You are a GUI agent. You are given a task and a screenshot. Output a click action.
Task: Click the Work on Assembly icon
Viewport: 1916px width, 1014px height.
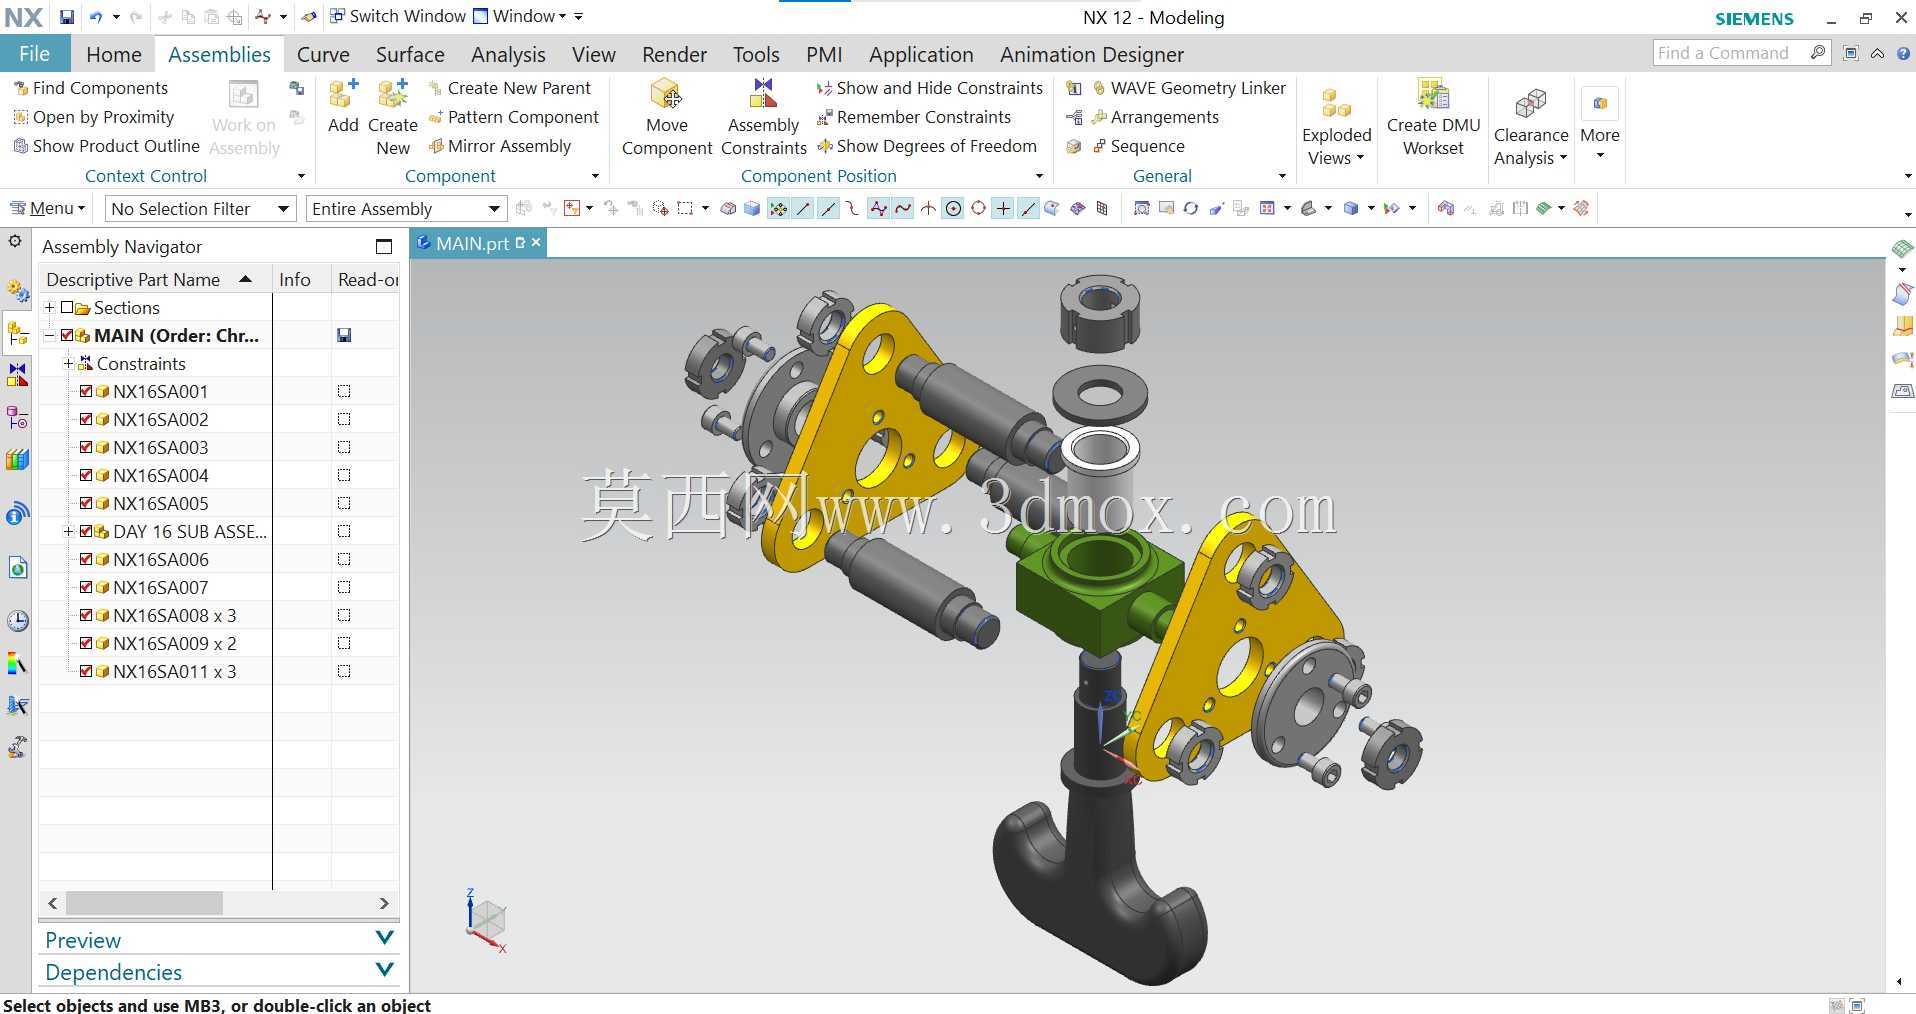[x=243, y=95]
